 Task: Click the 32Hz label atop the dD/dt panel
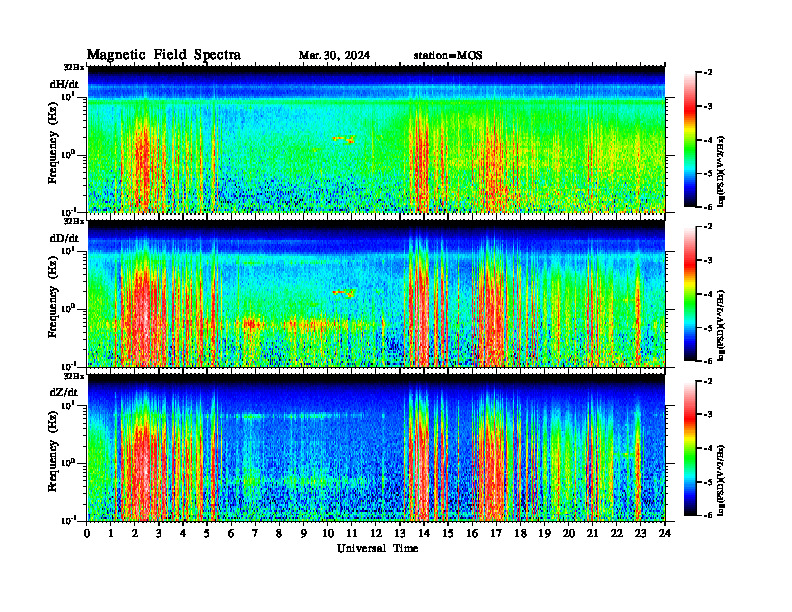(x=73, y=221)
